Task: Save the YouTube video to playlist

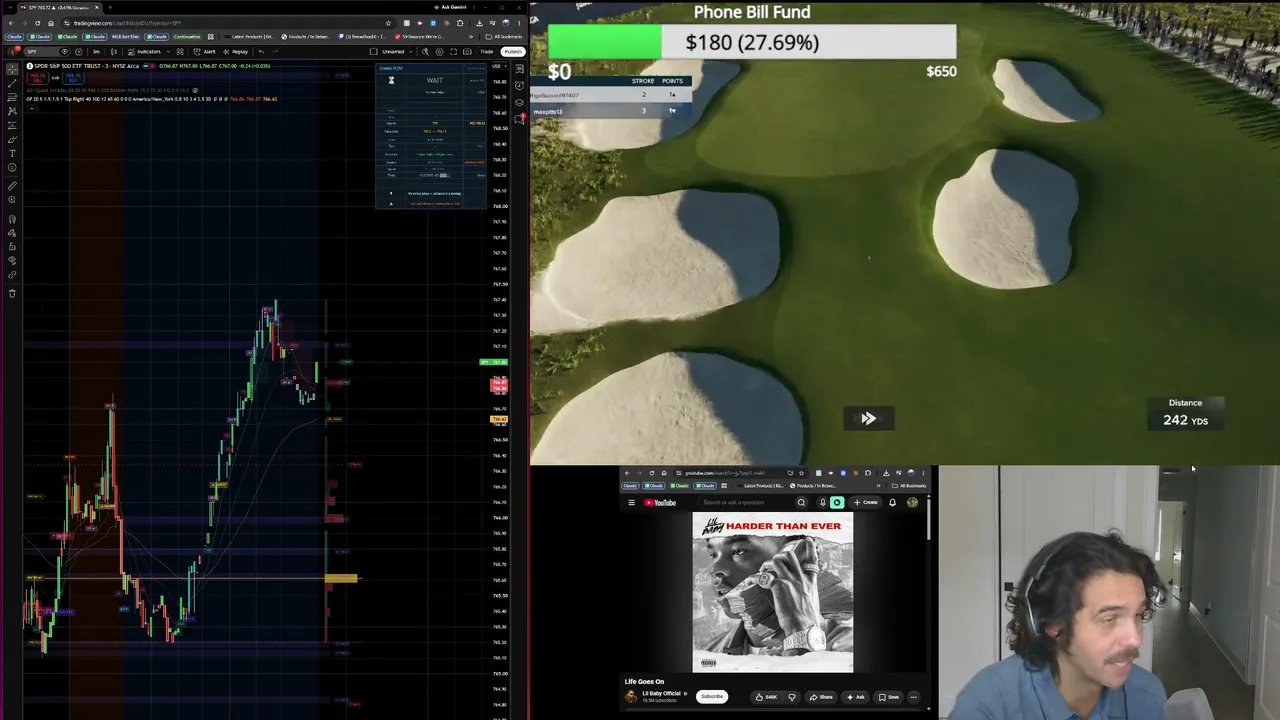Action: (x=890, y=697)
